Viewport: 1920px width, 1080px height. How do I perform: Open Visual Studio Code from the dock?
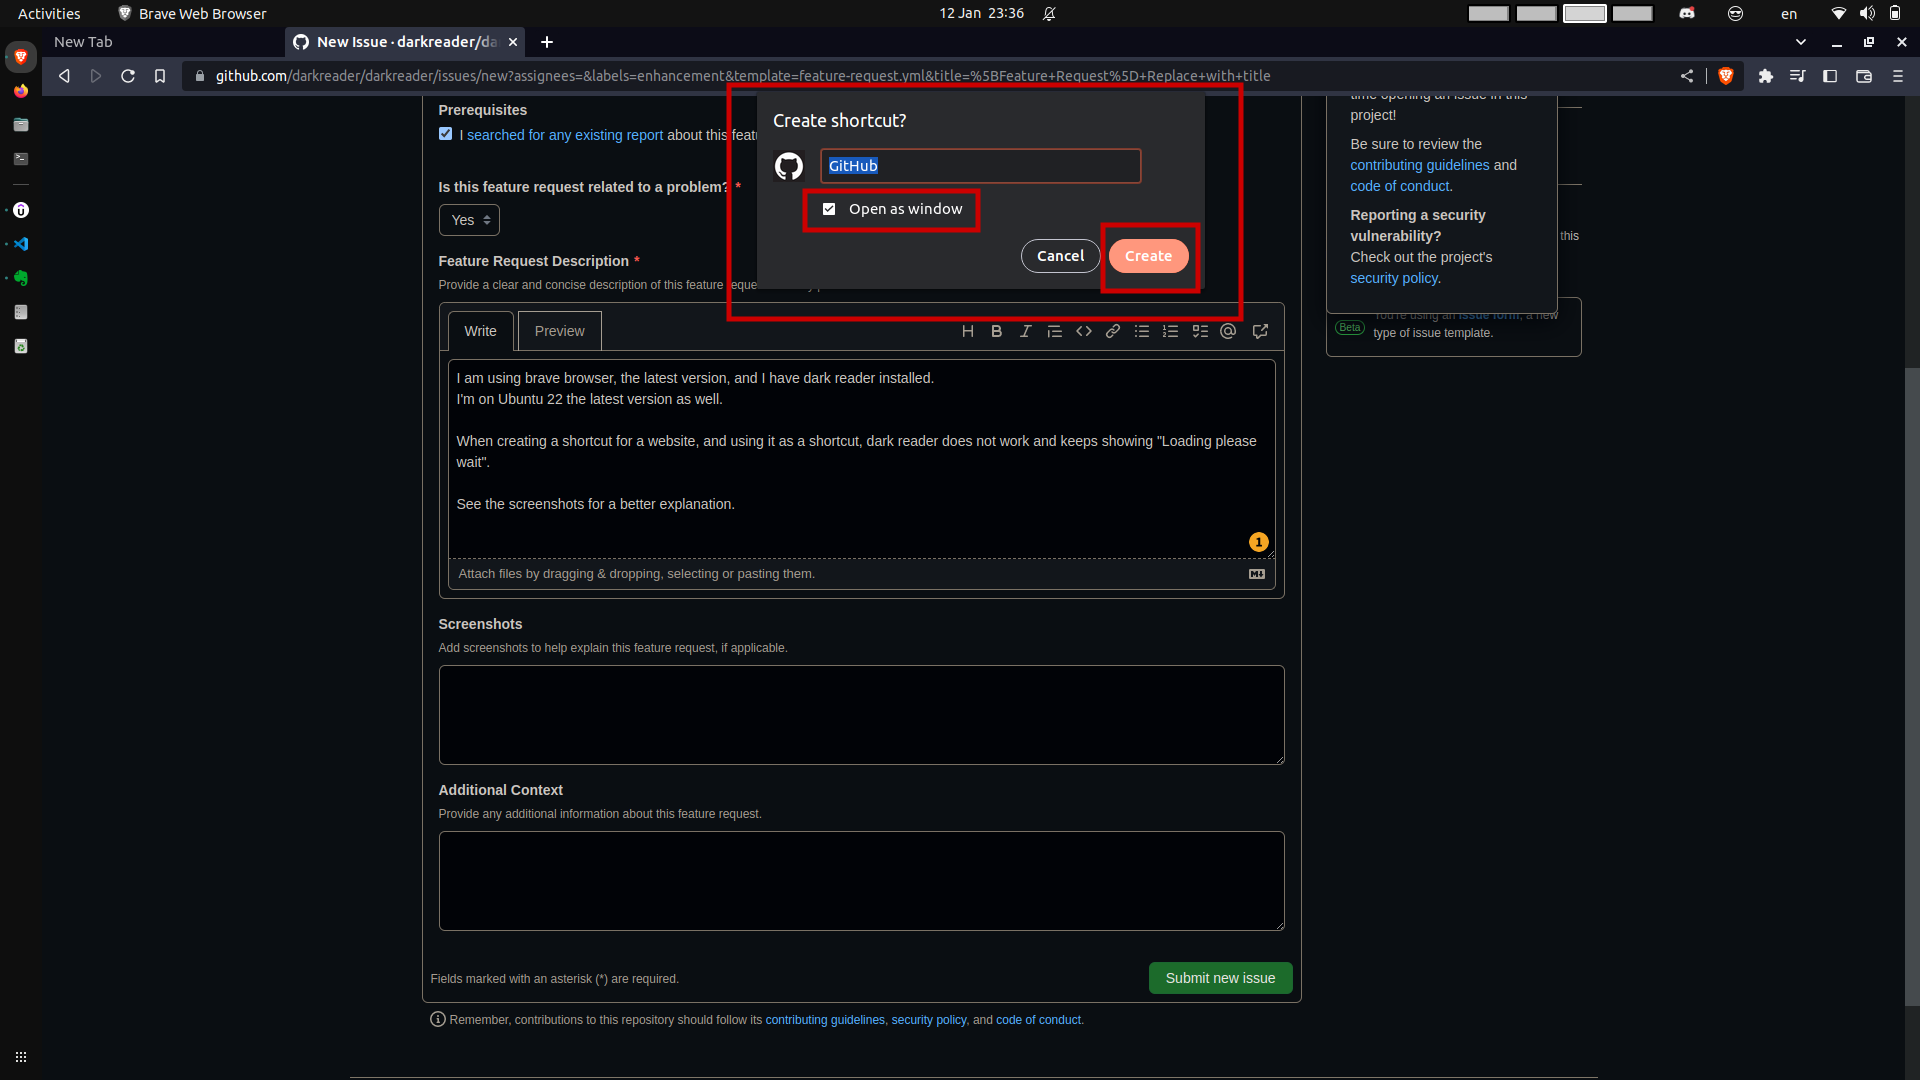21,244
